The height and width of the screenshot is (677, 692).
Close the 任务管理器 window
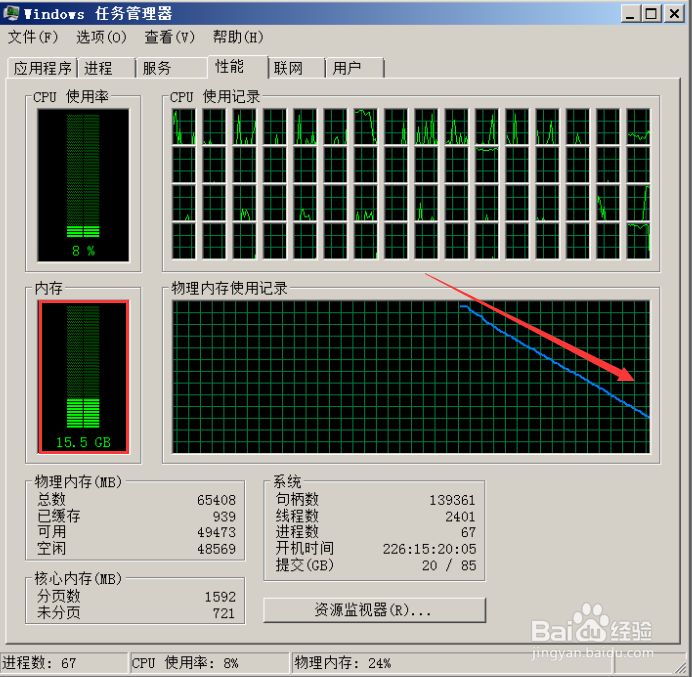tap(674, 14)
